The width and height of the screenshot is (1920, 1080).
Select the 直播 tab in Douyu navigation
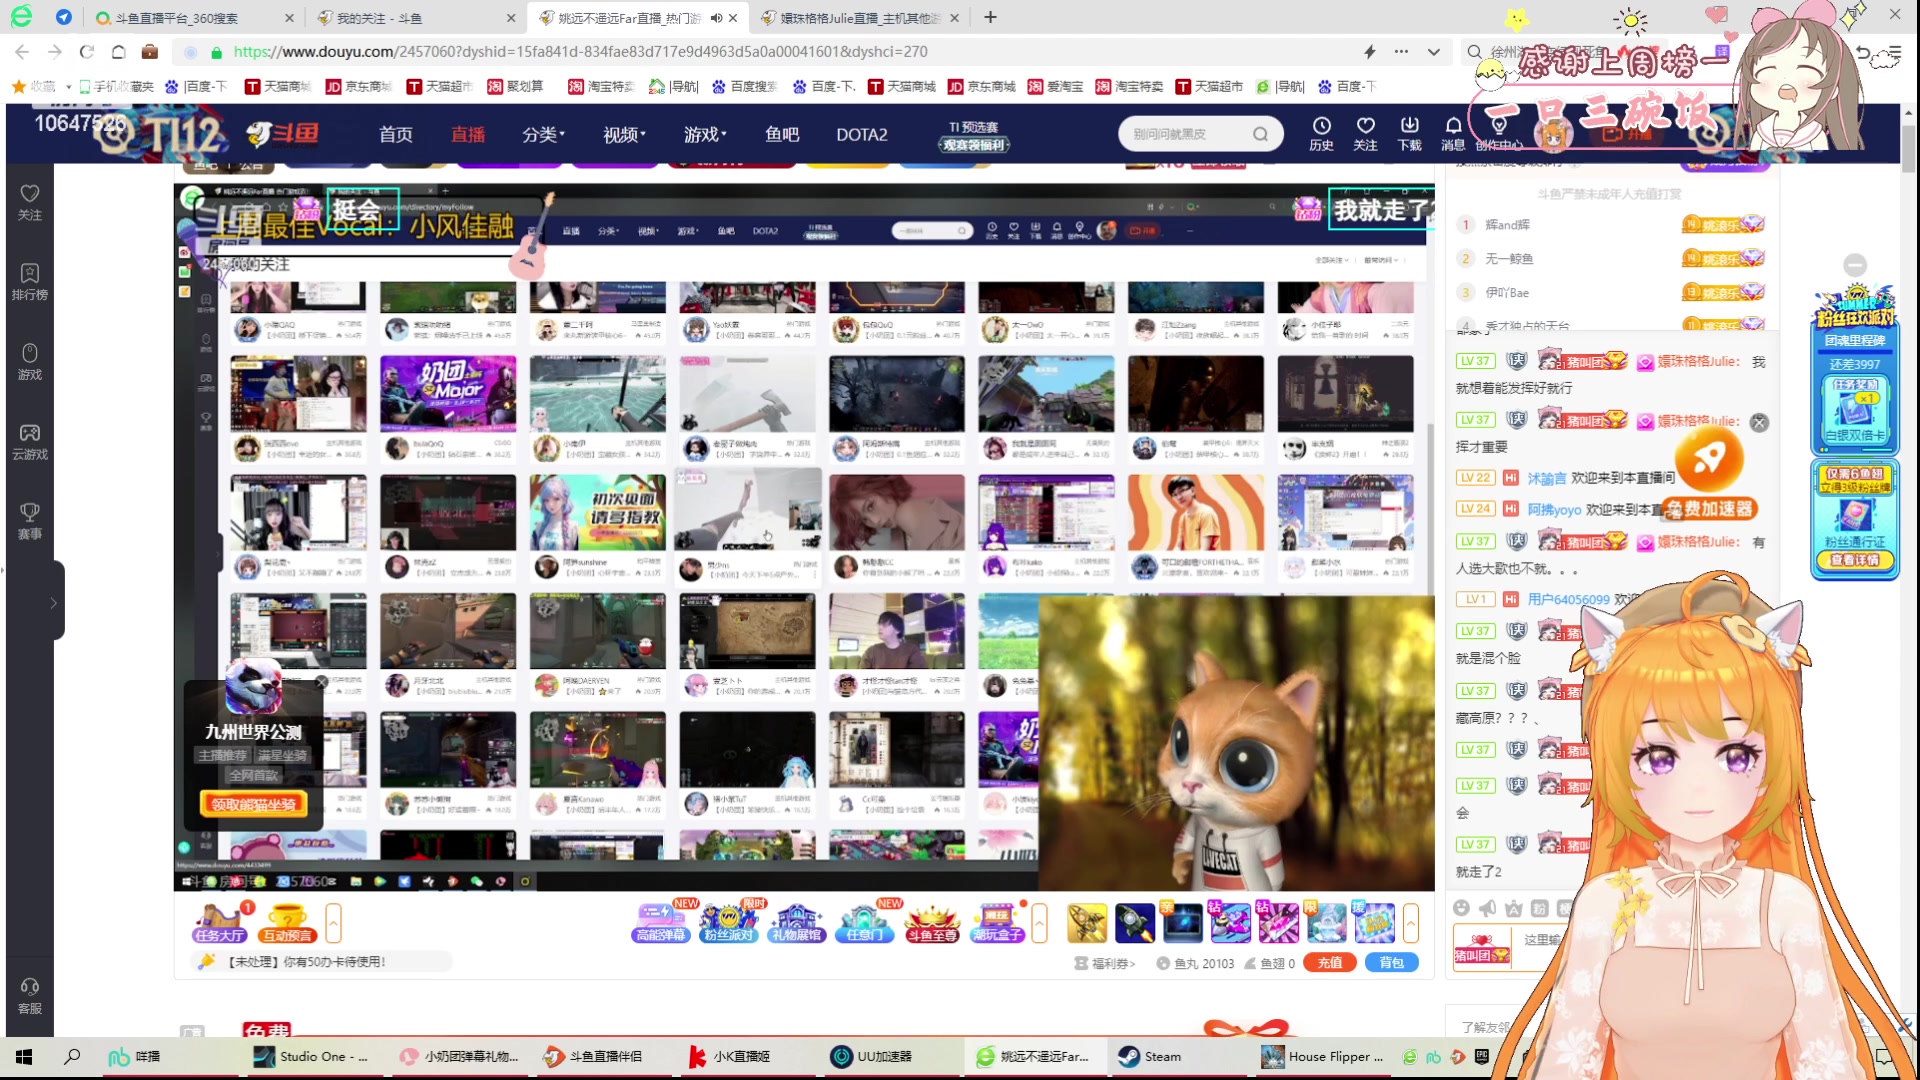pos(468,134)
